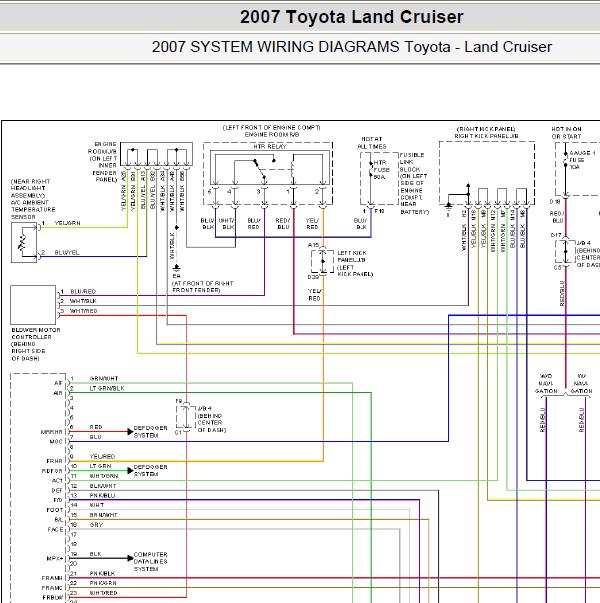Select the "2007 SYSTEM WIRING DIAGRAMS" subtitle line
600x603 pixels.
point(352,47)
